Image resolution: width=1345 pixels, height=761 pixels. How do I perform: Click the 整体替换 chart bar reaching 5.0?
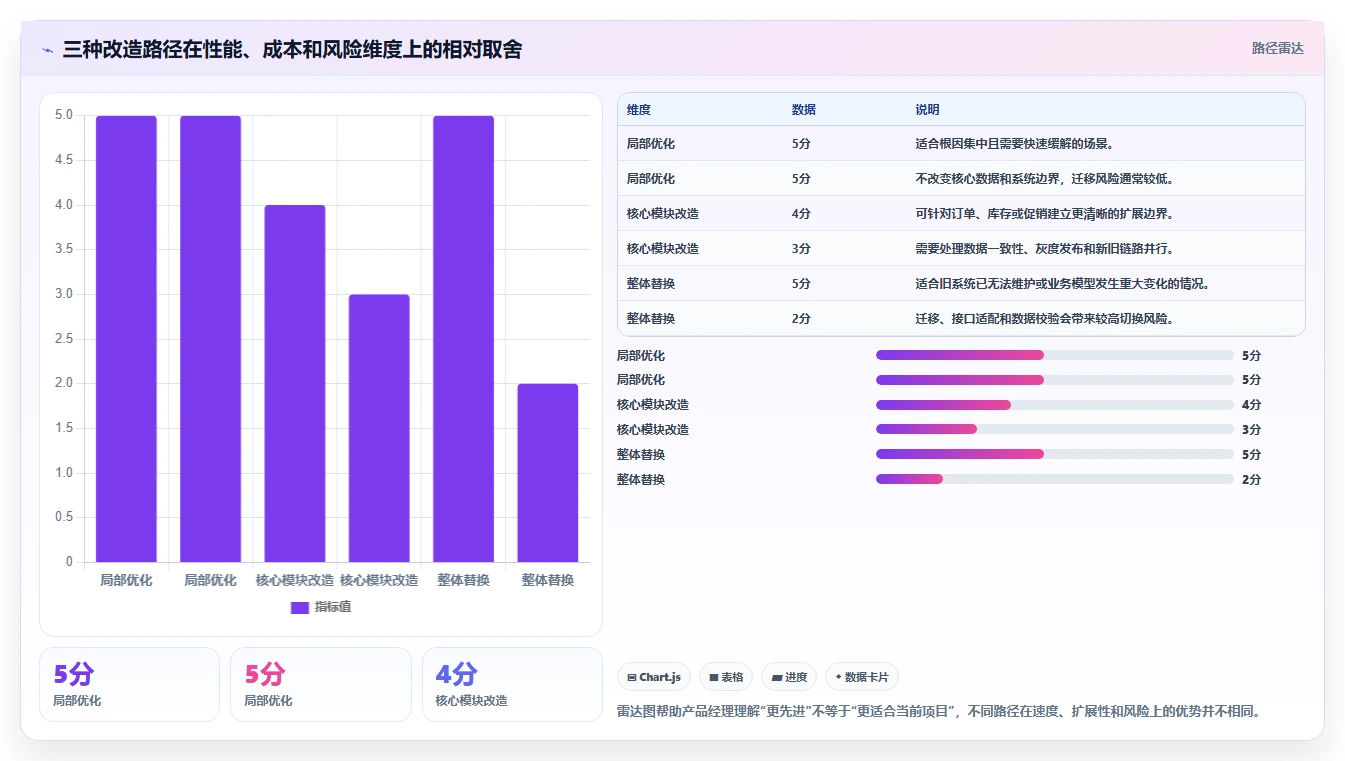pos(463,339)
